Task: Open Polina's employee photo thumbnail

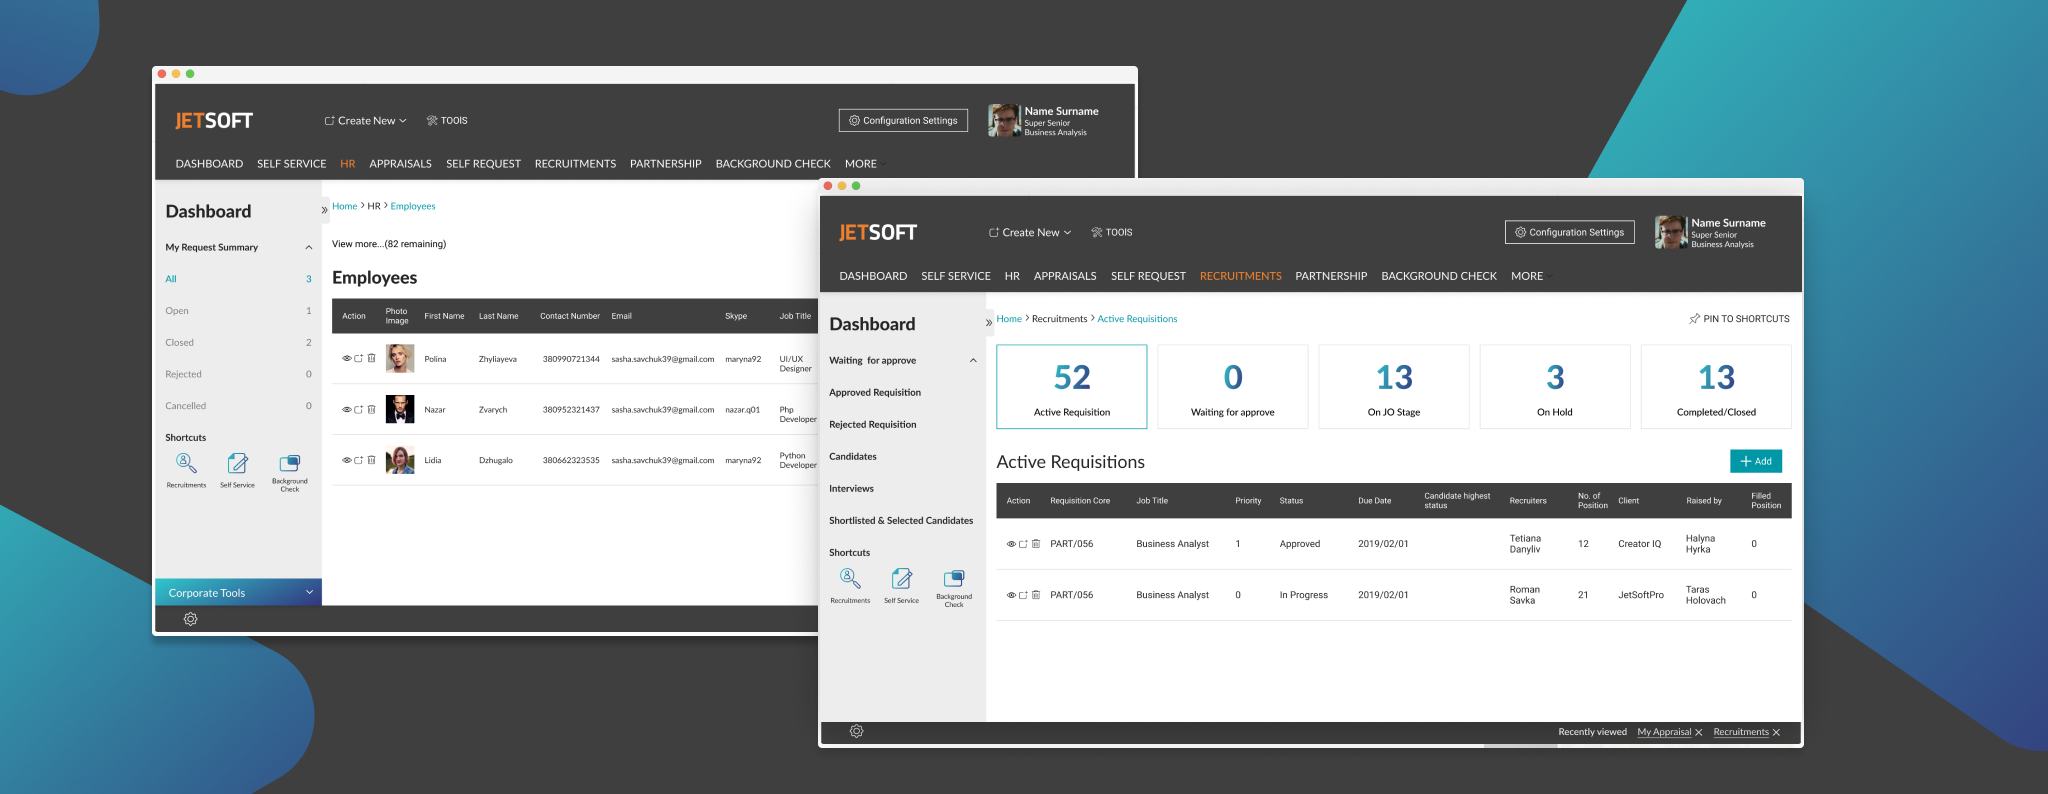Action: (x=400, y=358)
